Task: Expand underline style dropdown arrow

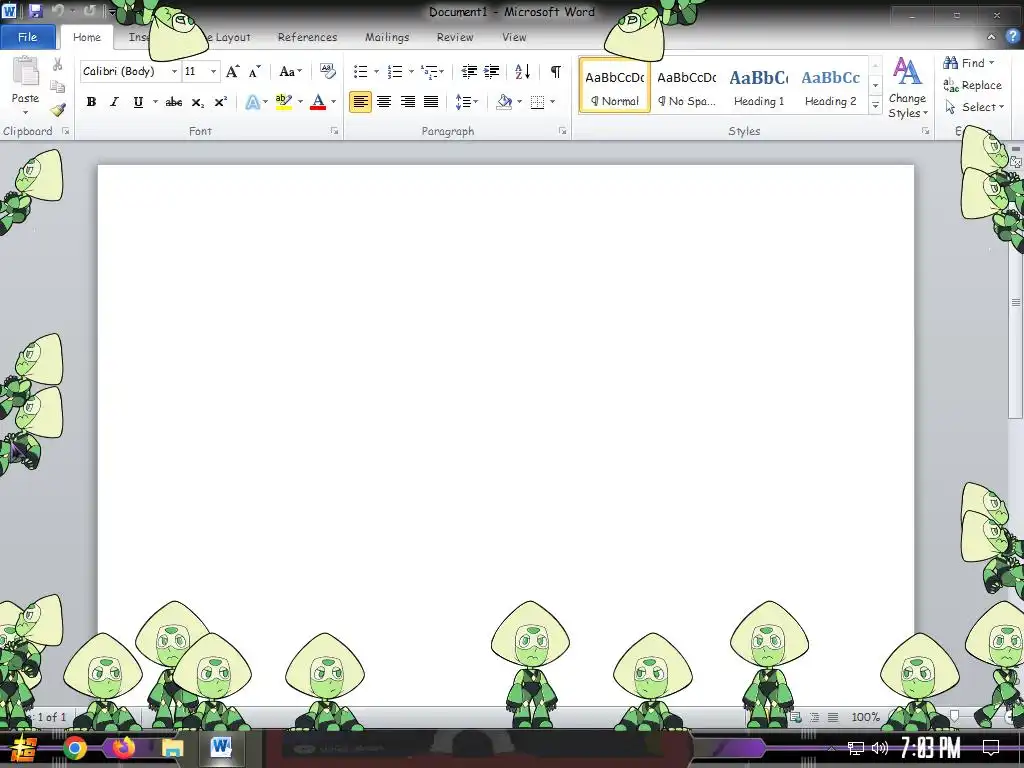Action: (x=155, y=102)
